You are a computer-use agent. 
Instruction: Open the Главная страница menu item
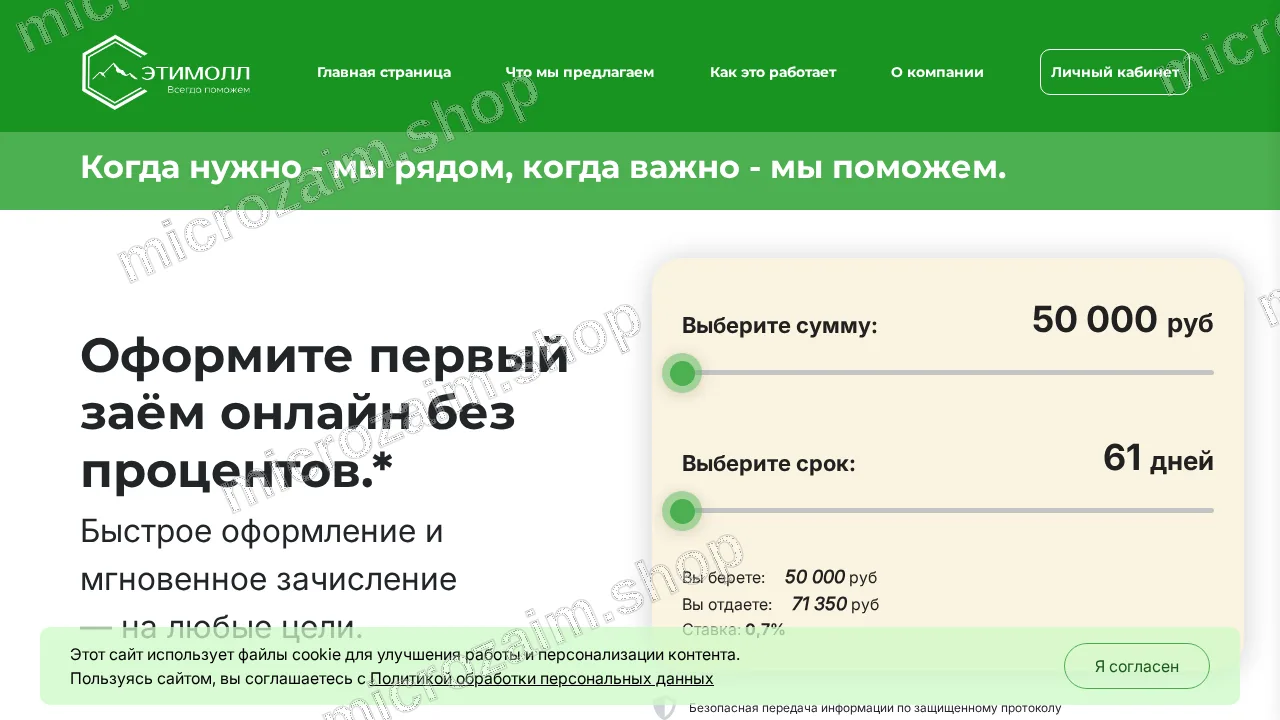pos(384,72)
